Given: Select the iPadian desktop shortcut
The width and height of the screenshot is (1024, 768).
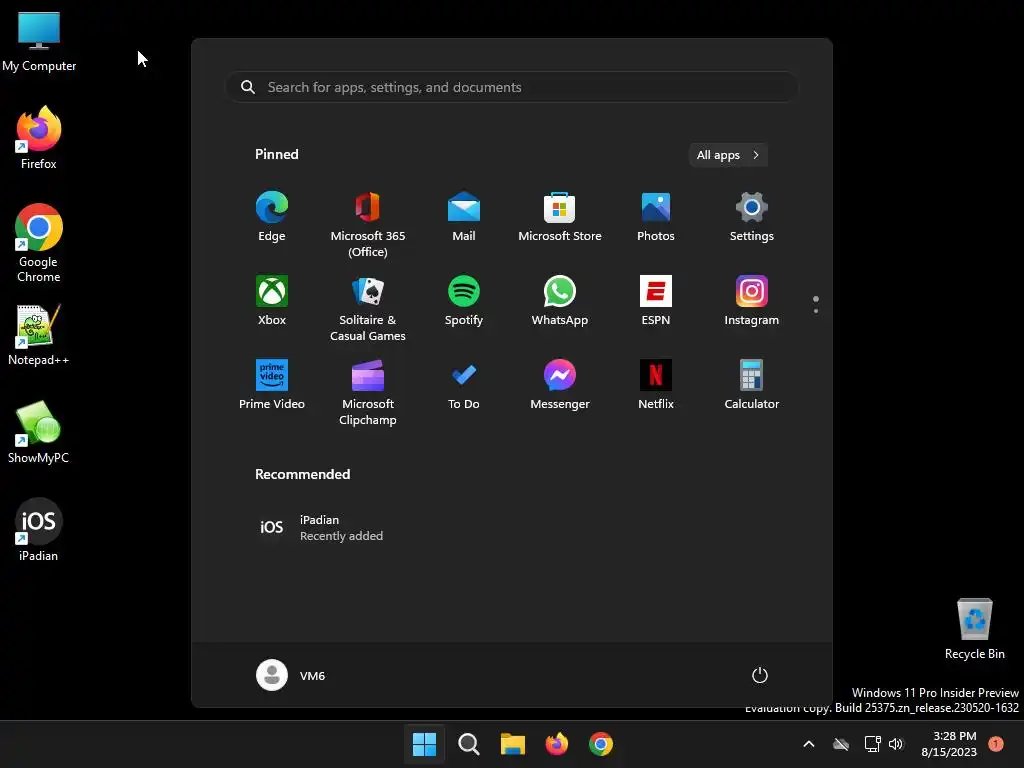Looking at the screenshot, I should tap(39, 530).
